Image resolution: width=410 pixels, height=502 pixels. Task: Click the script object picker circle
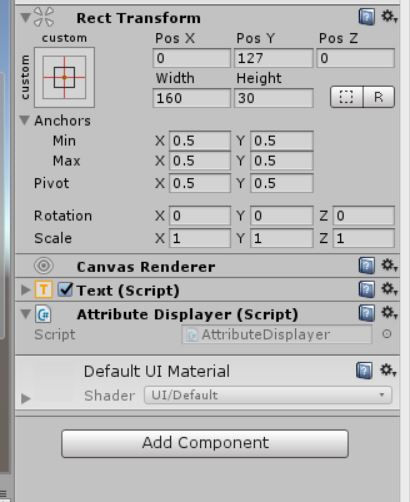(387, 334)
